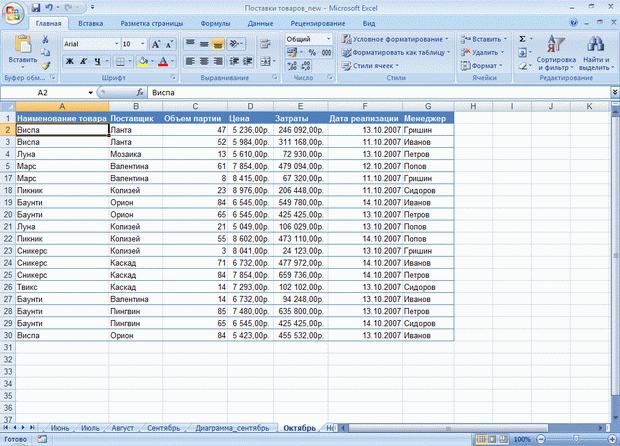Activate the format painter brush
620x446 pixels.
pyautogui.click(x=46, y=65)
